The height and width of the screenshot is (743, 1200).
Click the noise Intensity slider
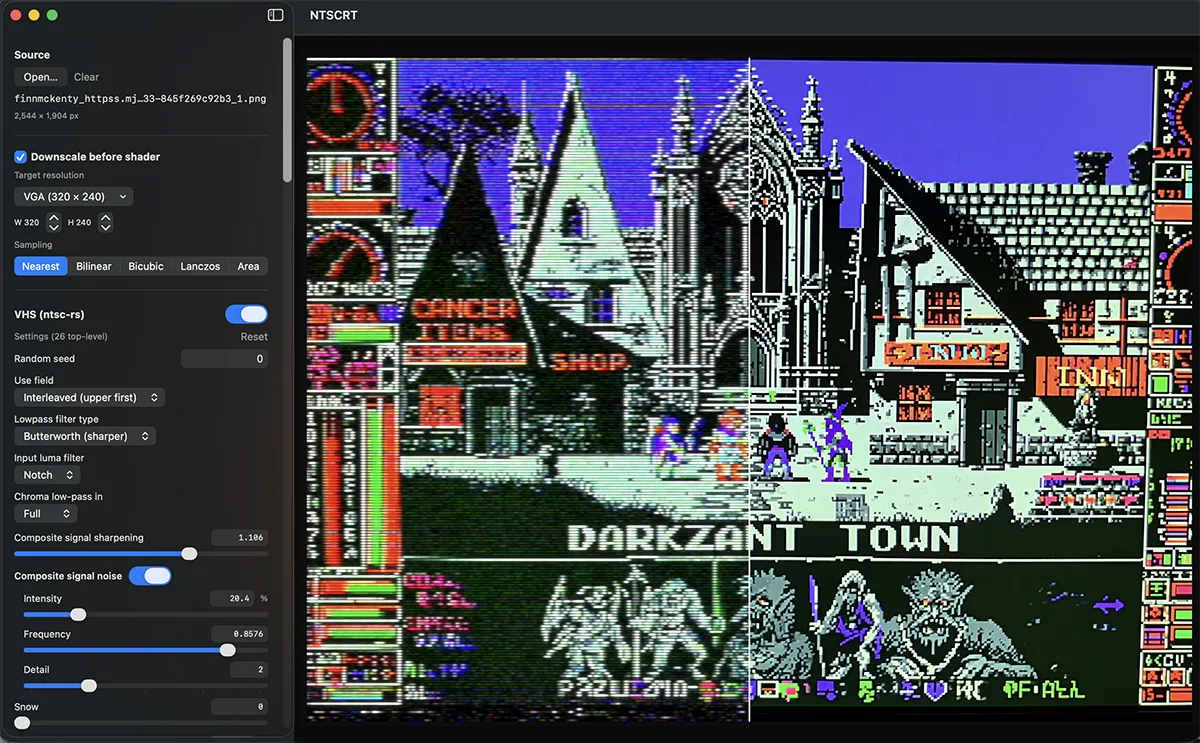coord(145,614)
